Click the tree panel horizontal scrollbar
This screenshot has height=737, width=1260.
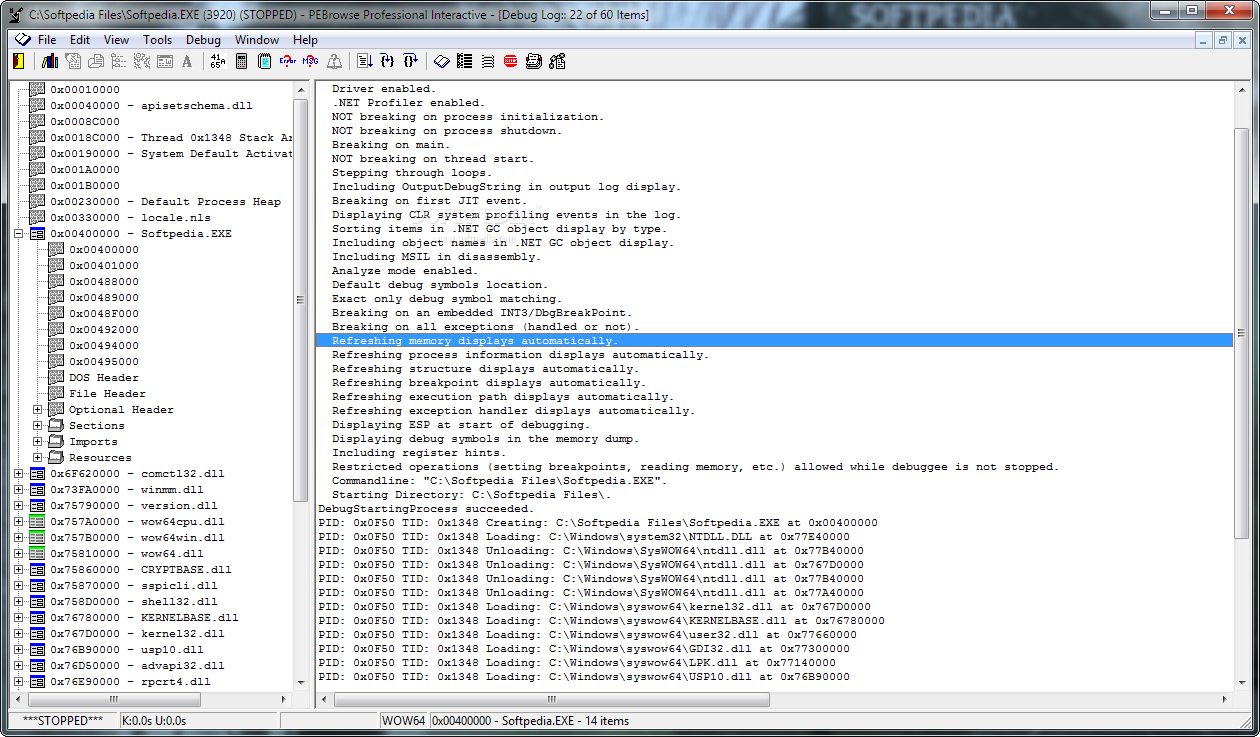pos(152,699)
